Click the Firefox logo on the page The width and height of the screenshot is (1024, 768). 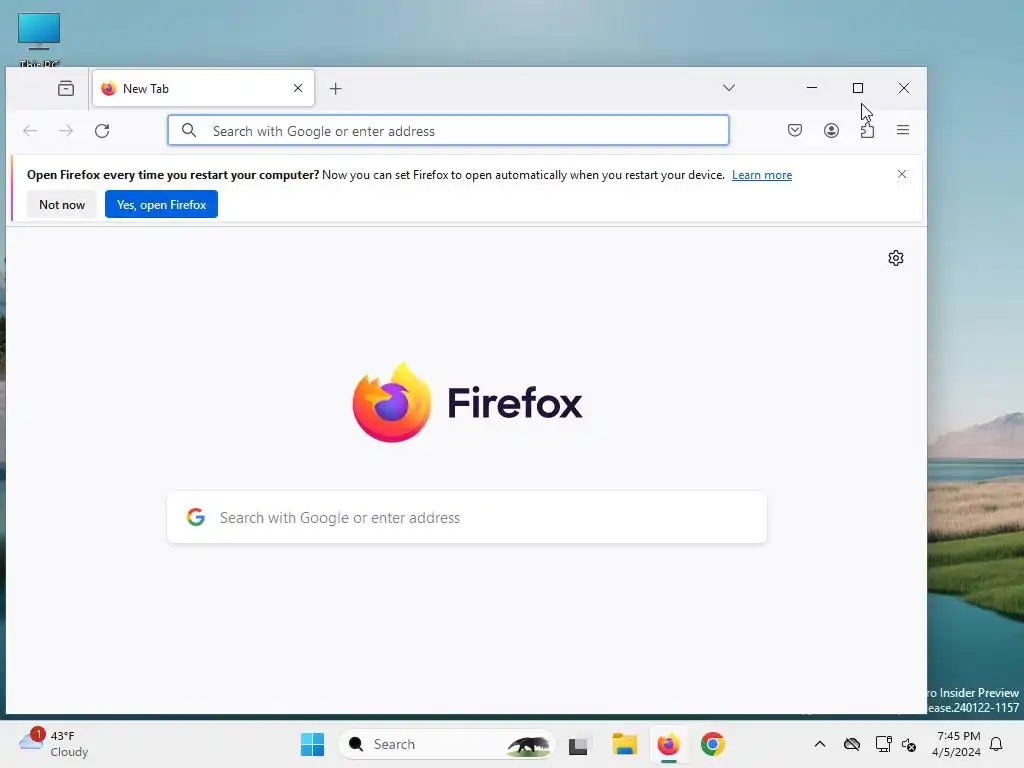467,402
